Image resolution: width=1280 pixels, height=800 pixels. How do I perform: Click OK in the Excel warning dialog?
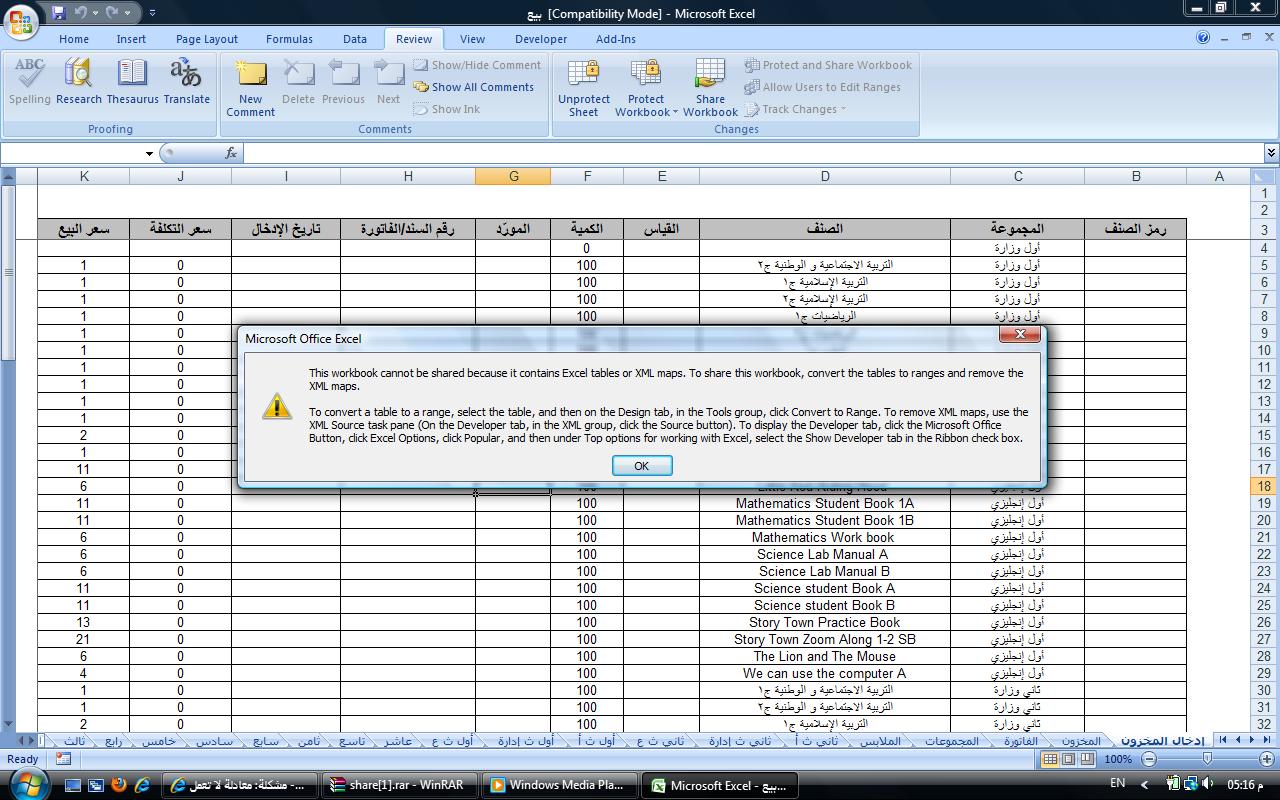pos(642,466)
